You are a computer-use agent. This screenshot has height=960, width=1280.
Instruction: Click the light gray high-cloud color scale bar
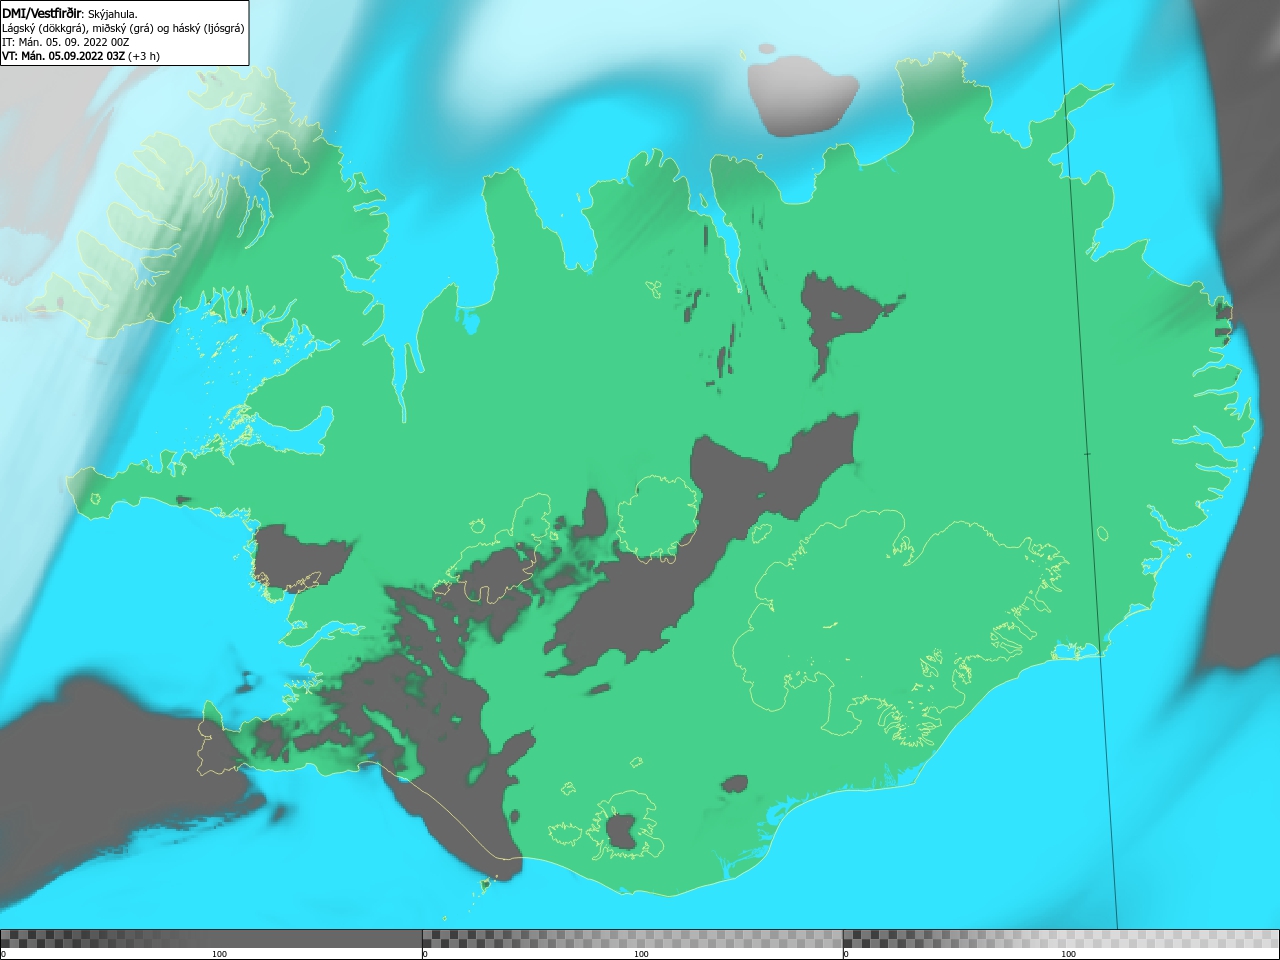[x=1061, y=939]
